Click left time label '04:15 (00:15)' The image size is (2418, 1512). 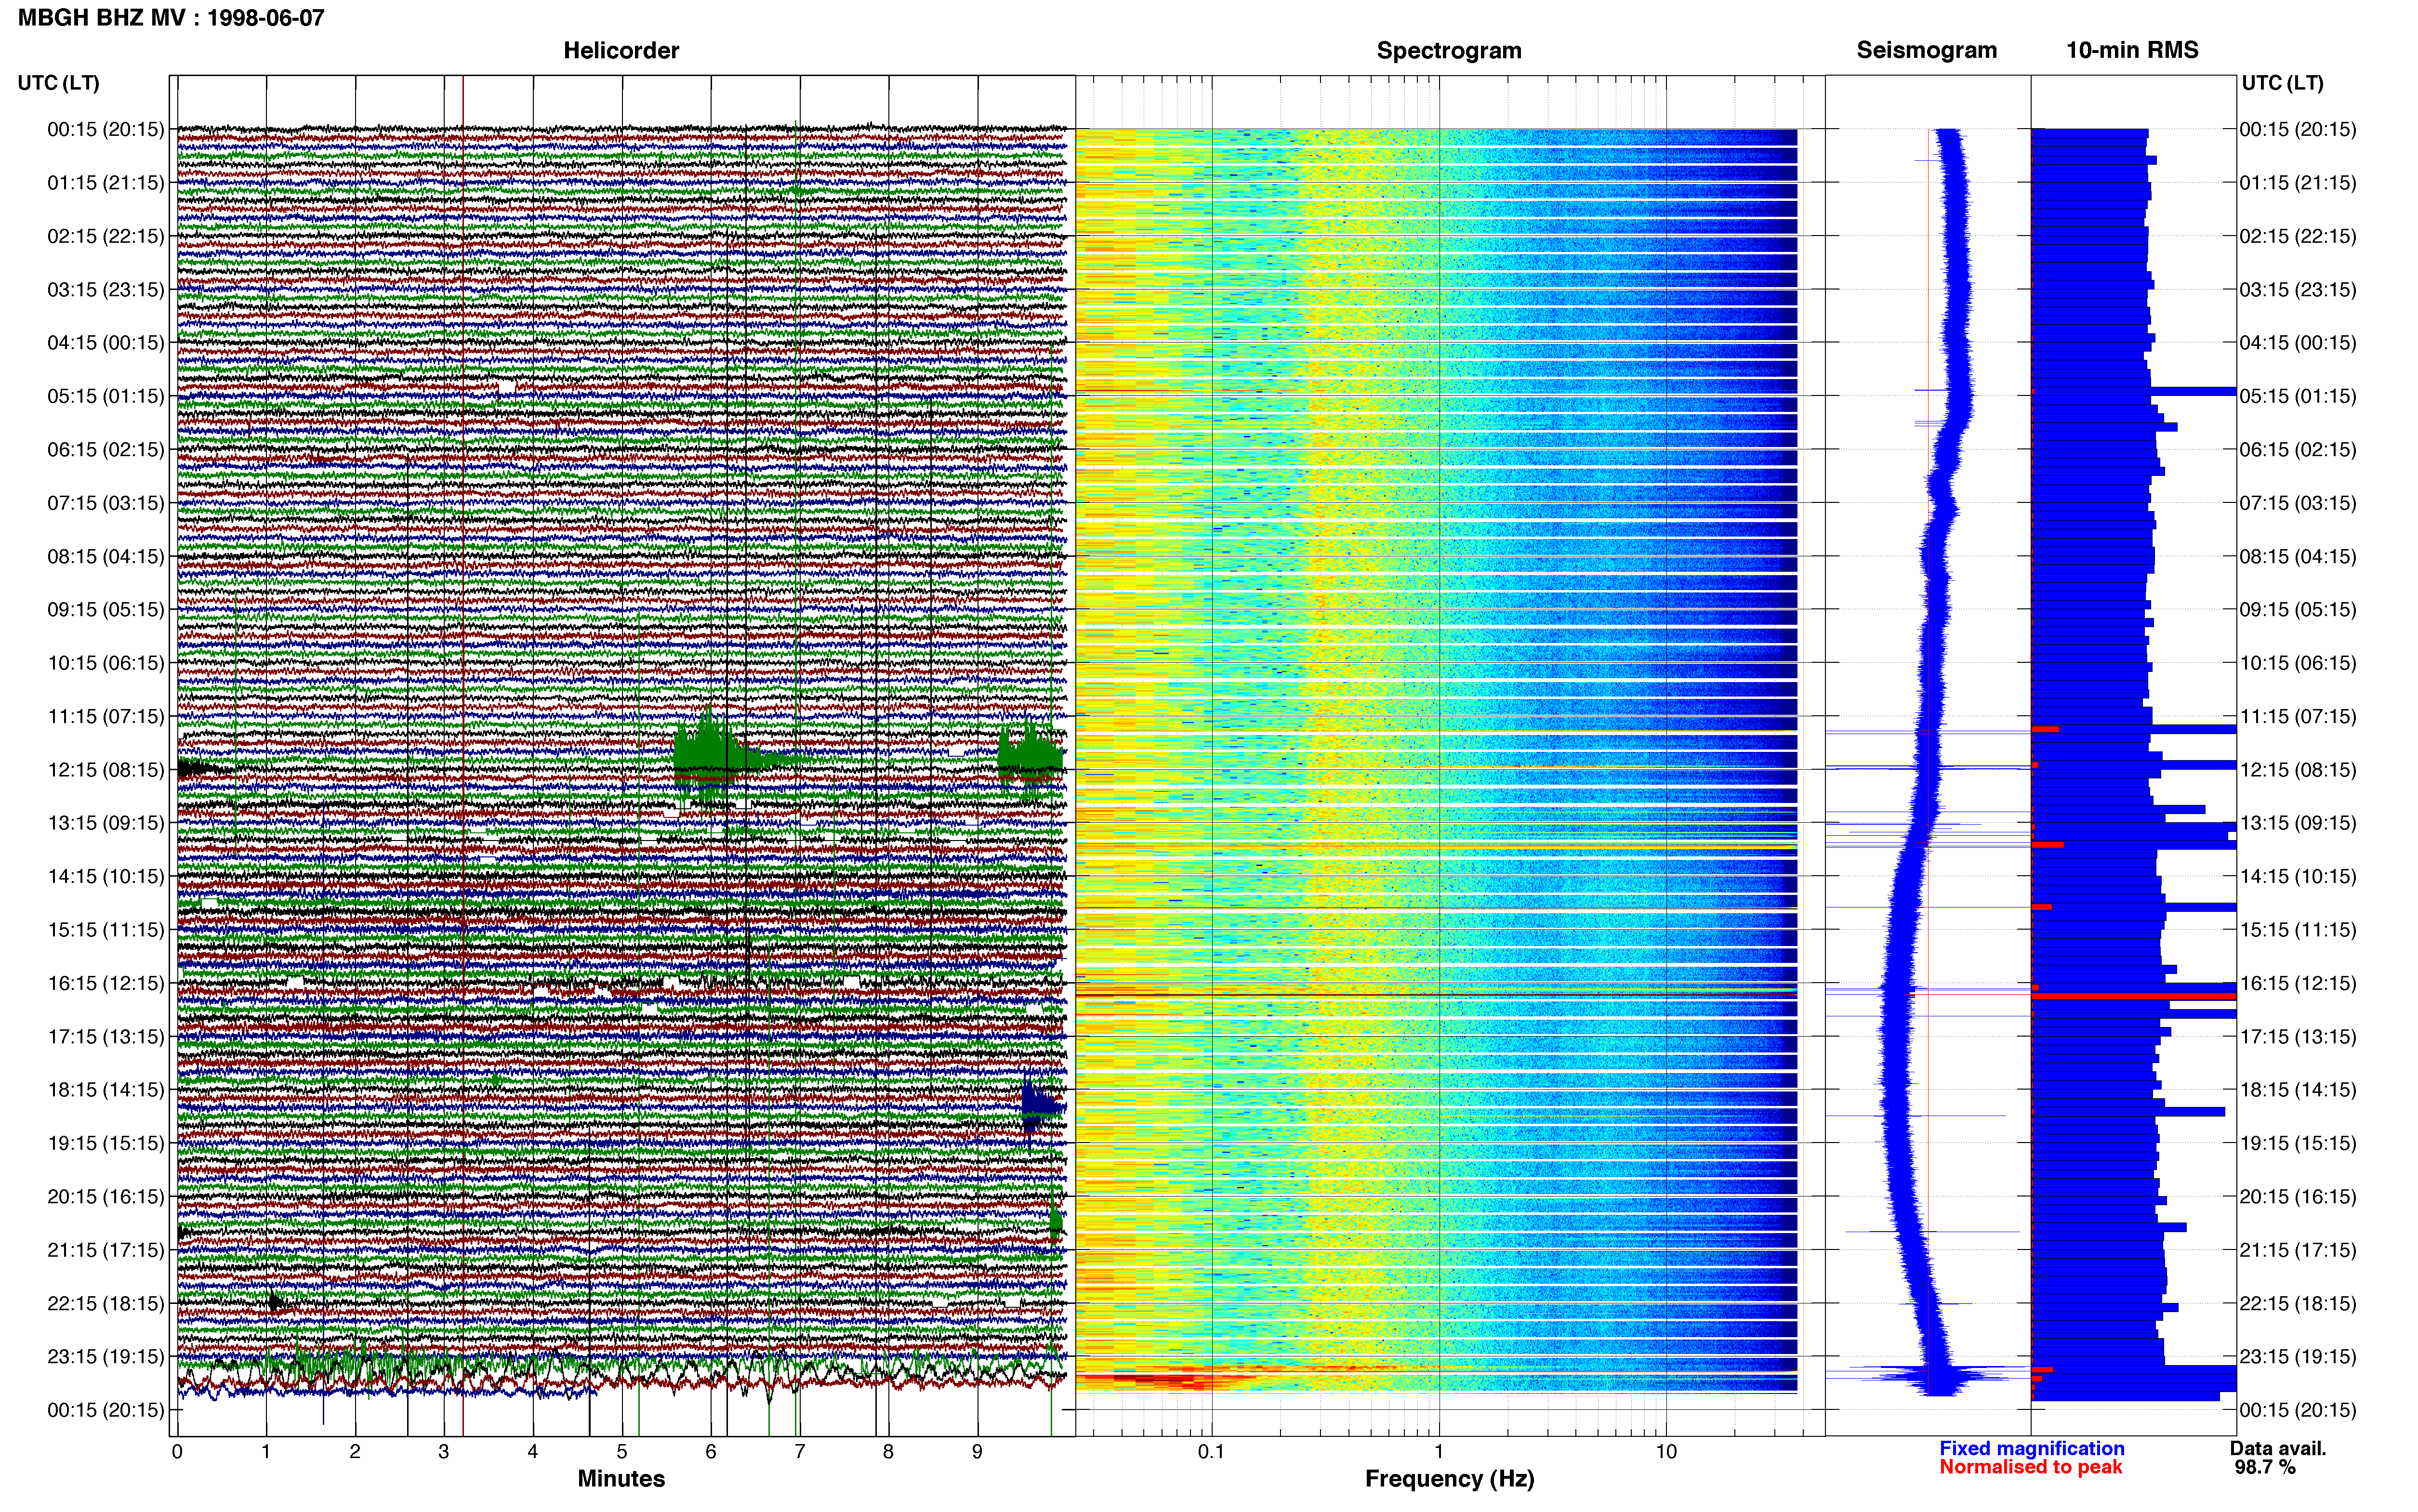coord(106,343)
